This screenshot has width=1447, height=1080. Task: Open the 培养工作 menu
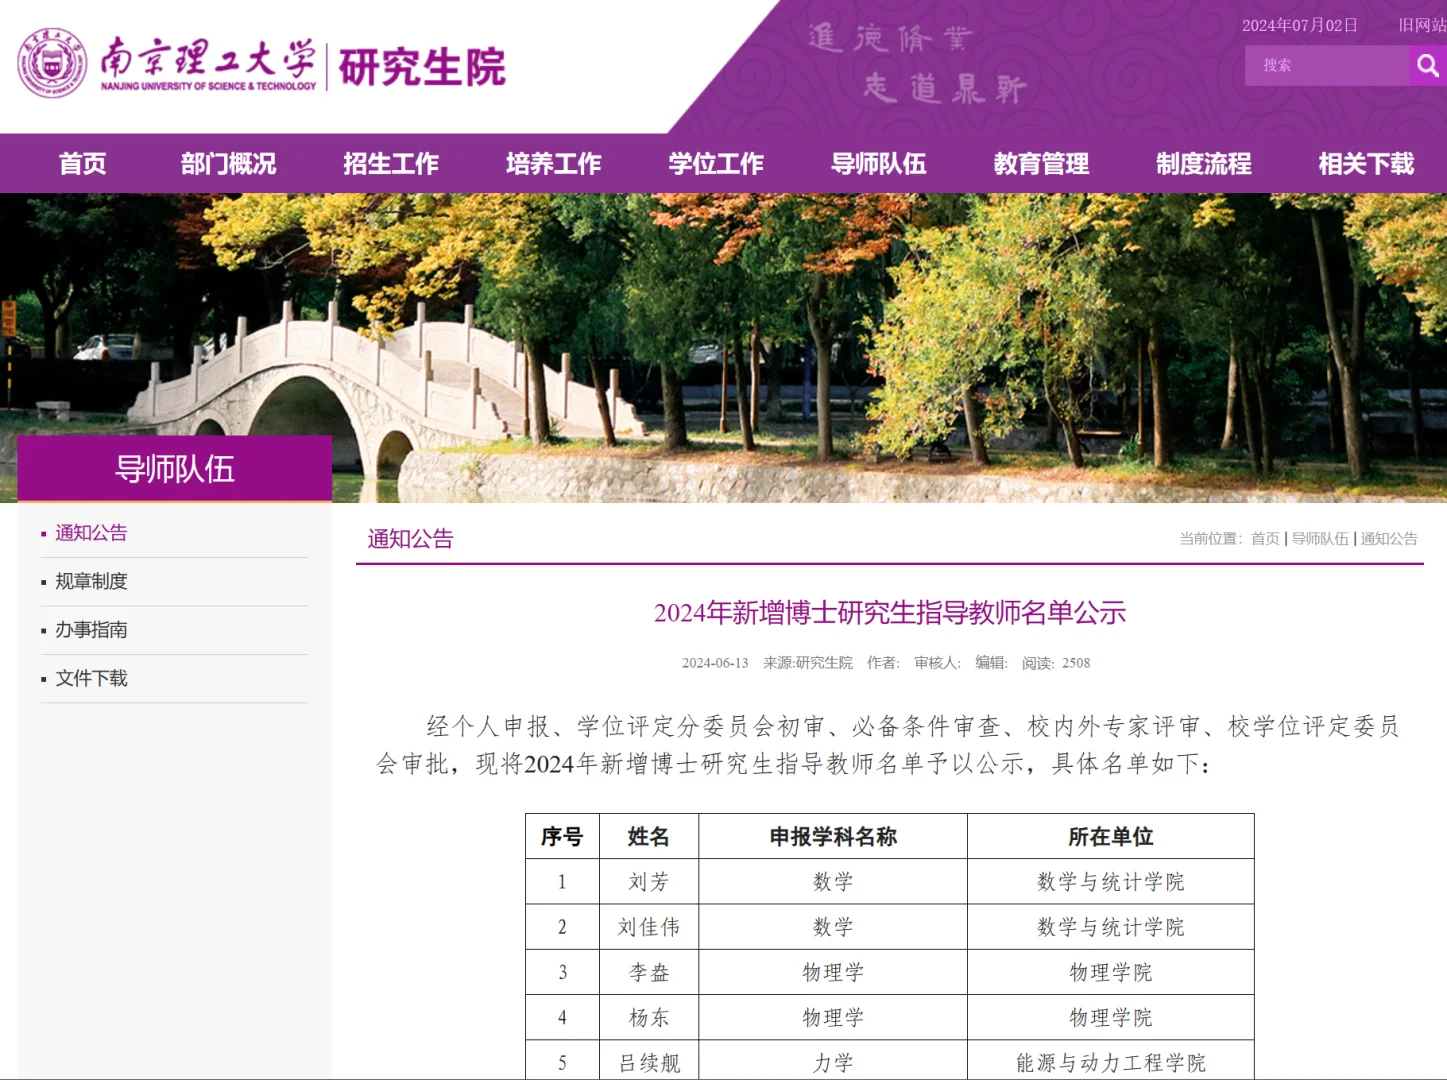553,164
